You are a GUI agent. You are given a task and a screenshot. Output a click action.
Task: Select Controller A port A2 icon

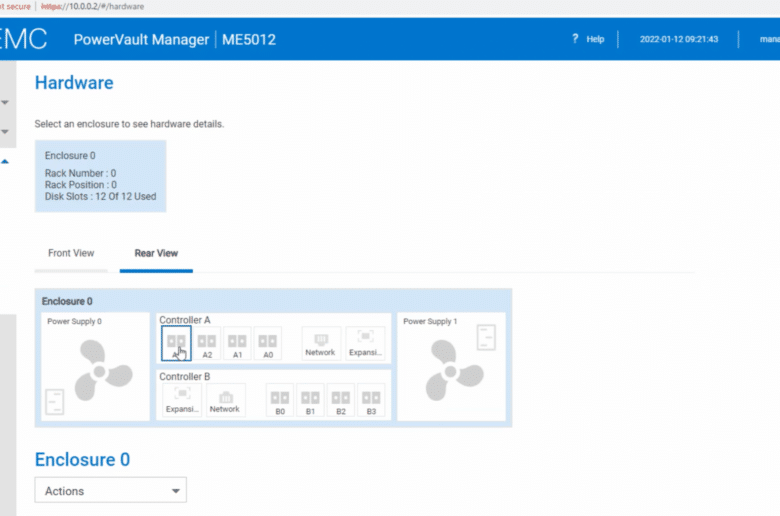[207, 343]
